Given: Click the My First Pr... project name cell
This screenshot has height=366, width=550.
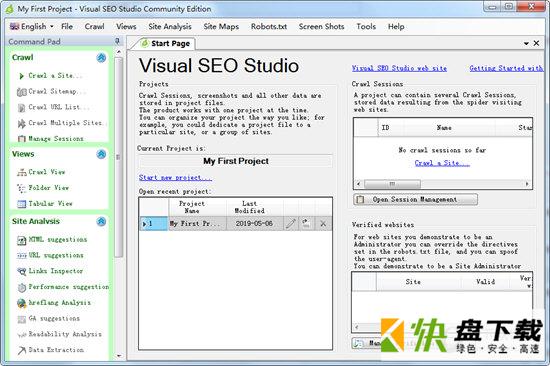Looking at the screenshot, I should [197, 224].
